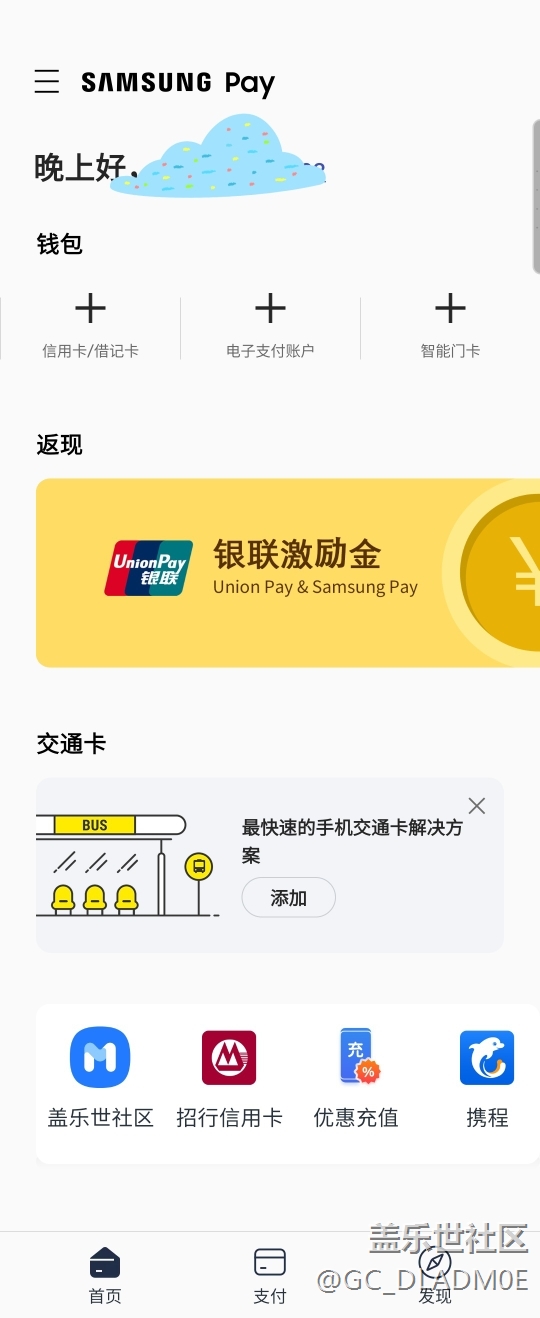
Task: Tap the SAMSUNG Pay title
Action: click(x=178, y=83)
